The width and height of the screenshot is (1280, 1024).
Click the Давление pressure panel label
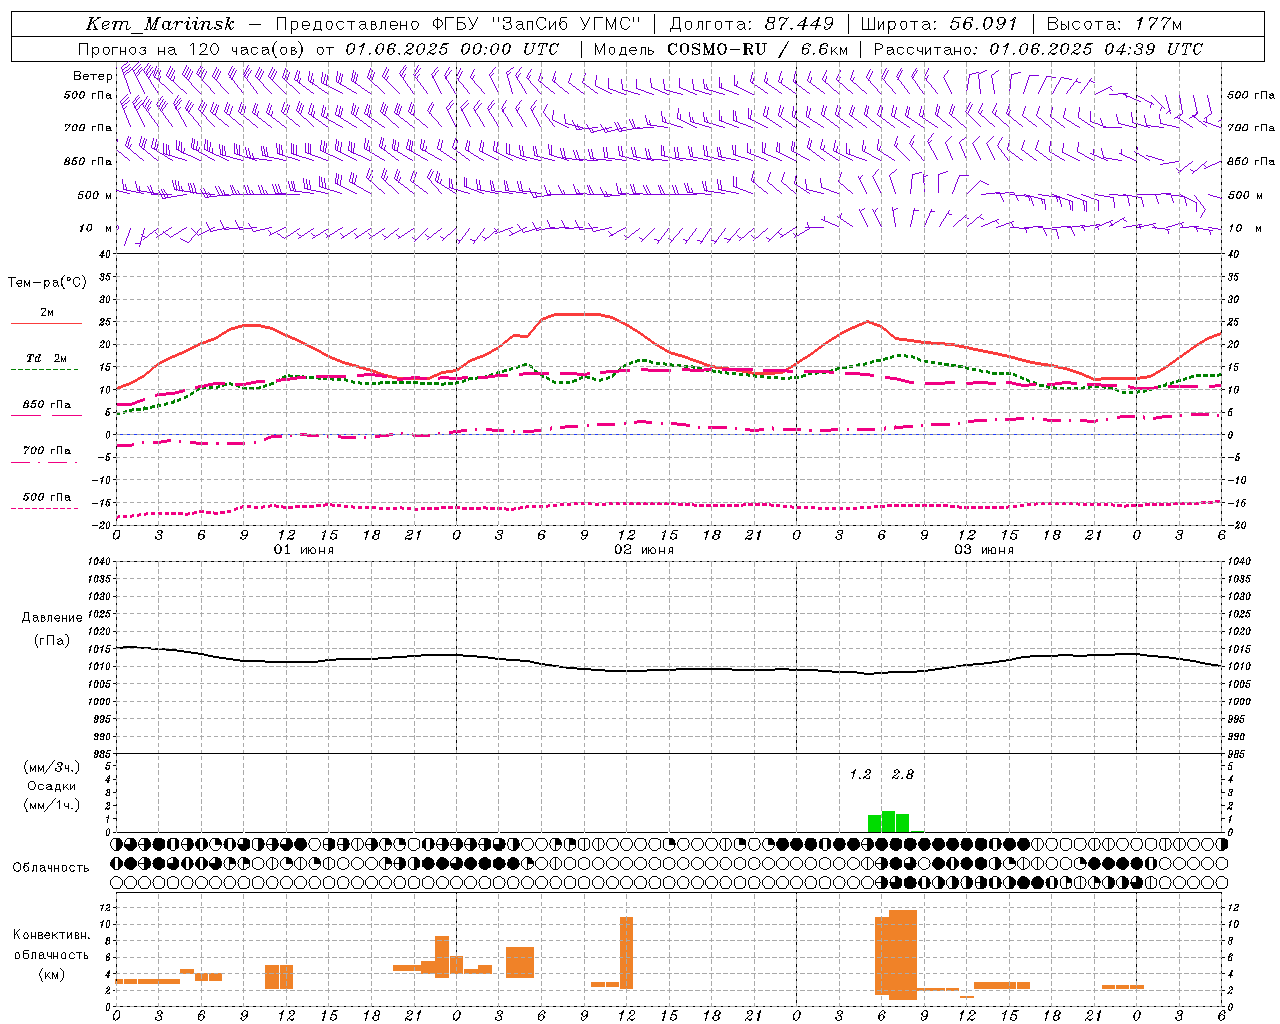52,618
